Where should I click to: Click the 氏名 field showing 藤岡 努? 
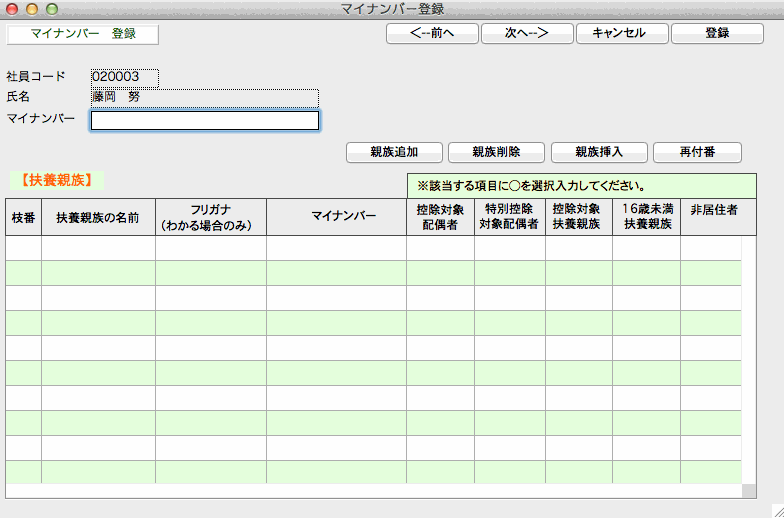click(205, 97)
